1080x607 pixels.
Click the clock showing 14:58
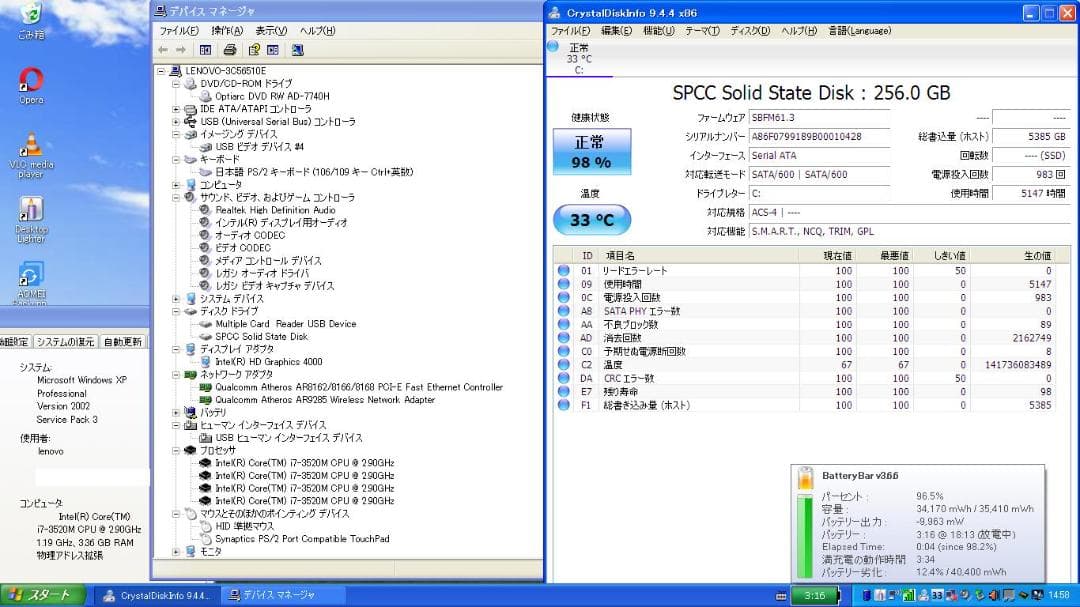(x=1058, y=595)
